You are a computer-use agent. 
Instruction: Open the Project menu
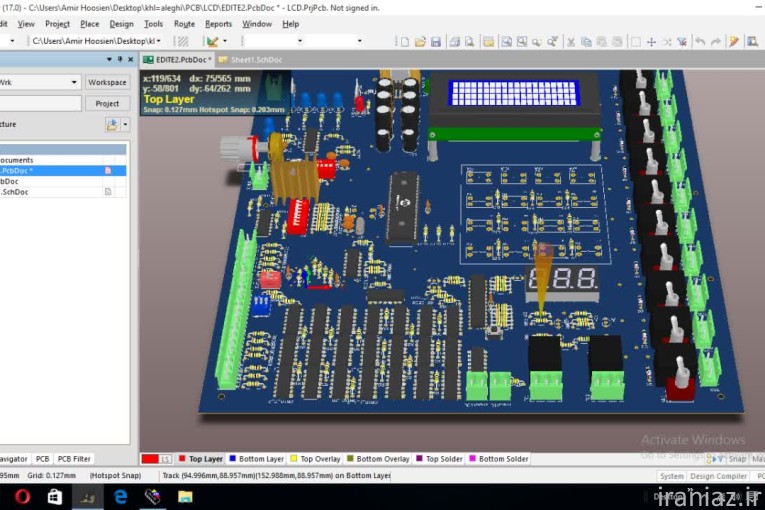point(57,23)
